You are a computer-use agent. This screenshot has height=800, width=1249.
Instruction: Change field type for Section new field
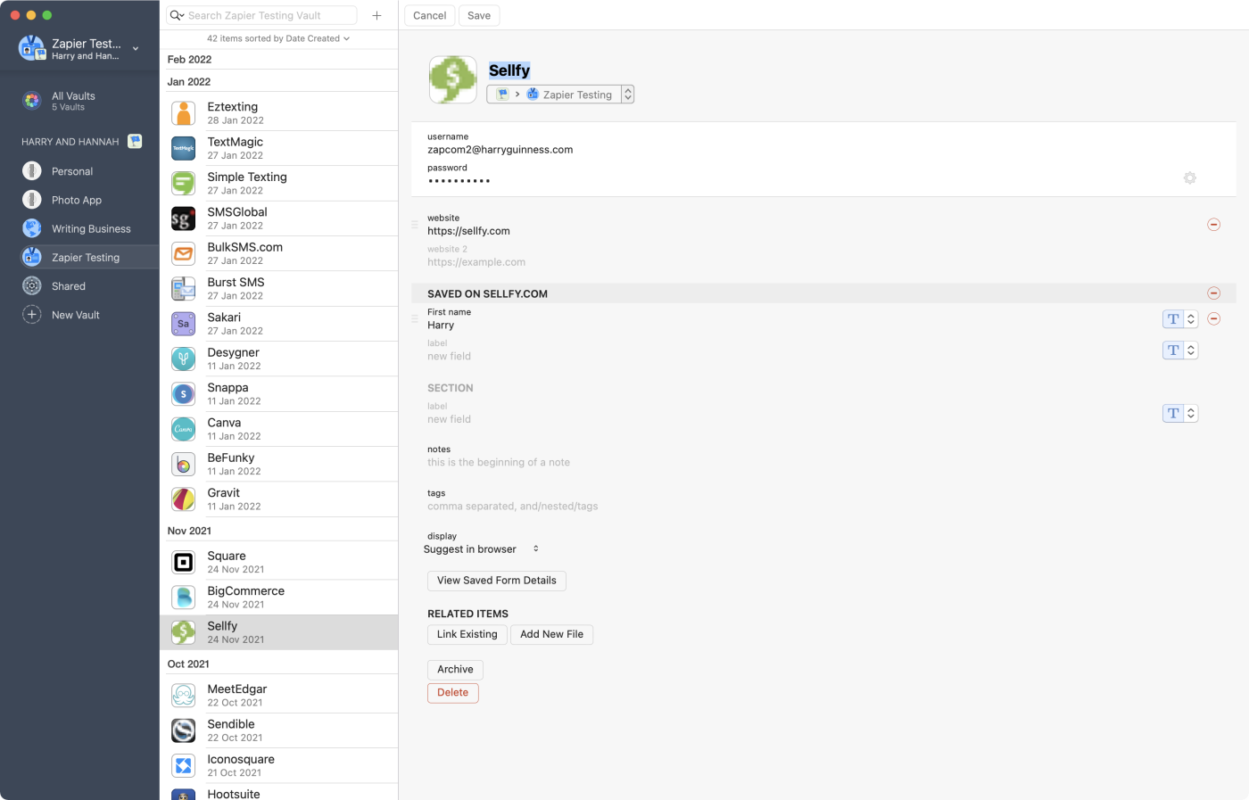(1180, 413)
